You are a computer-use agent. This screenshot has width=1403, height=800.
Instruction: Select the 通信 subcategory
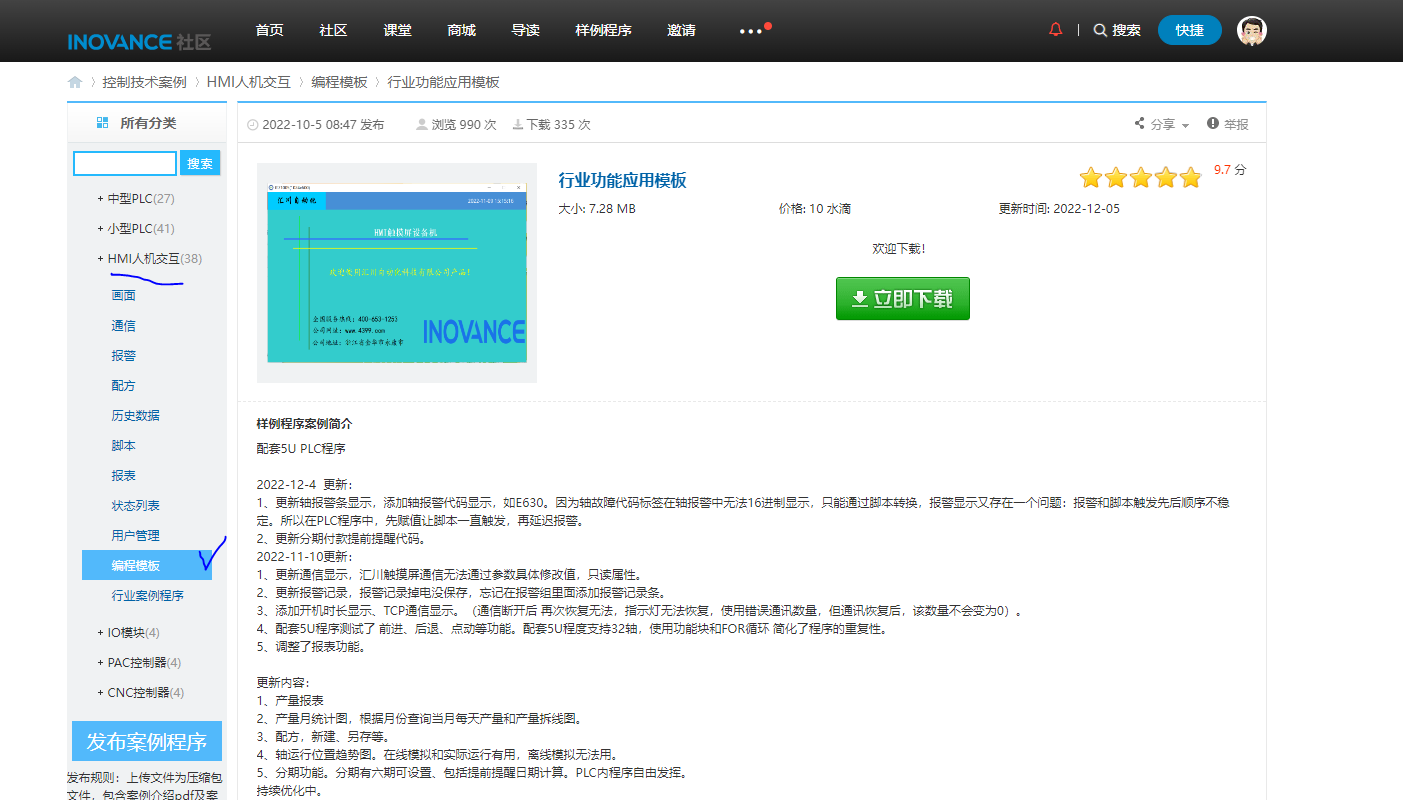(x=124, y=325)
